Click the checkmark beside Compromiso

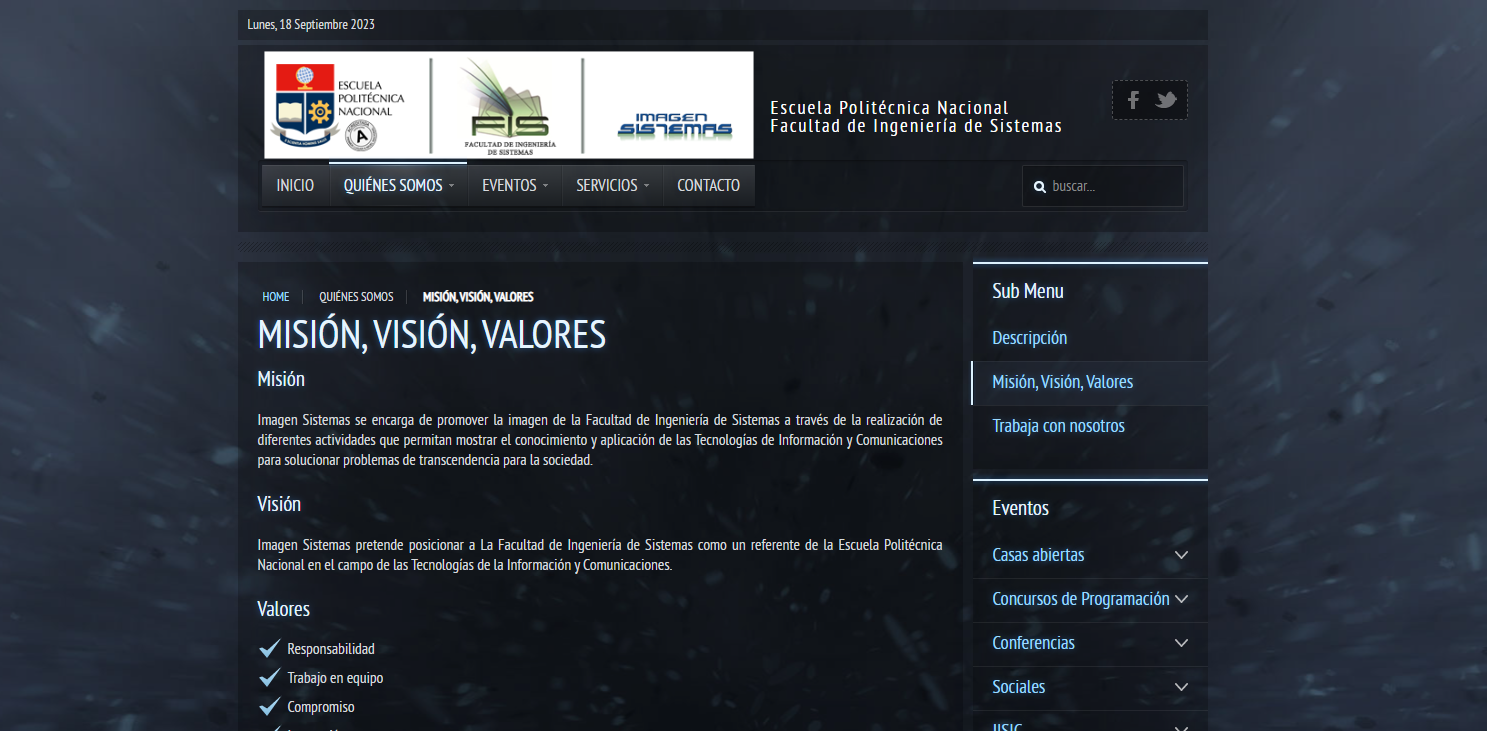269,707
